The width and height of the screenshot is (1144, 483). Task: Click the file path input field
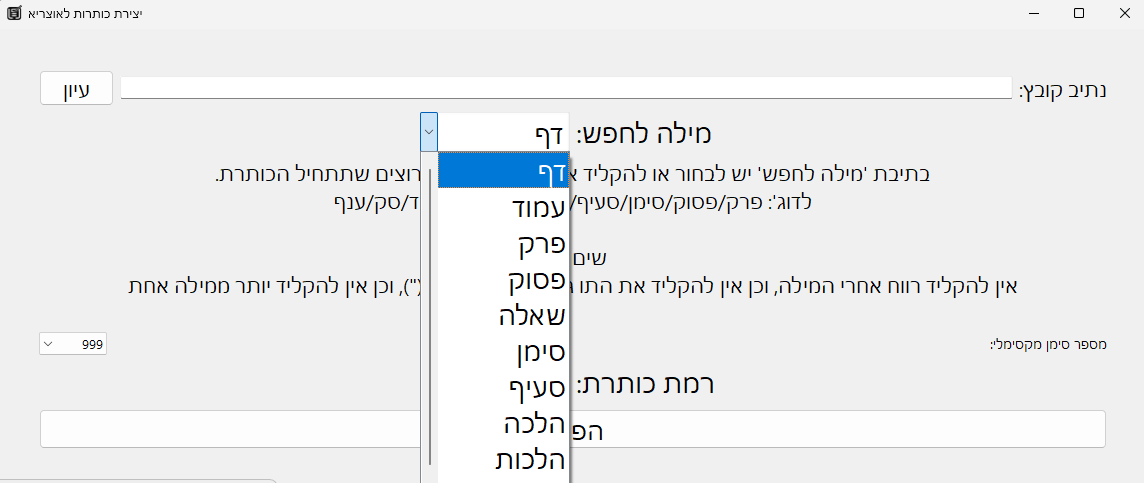pyautogui.click(x=565, y=89)
